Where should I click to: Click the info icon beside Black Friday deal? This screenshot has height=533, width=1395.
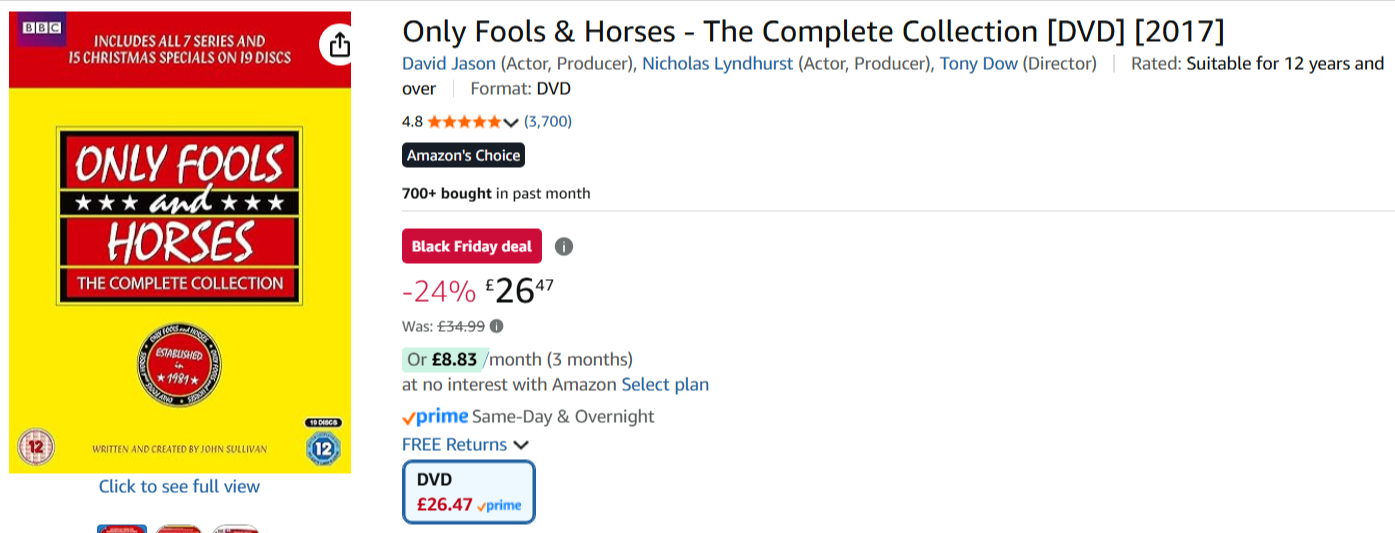coord(564,246)
